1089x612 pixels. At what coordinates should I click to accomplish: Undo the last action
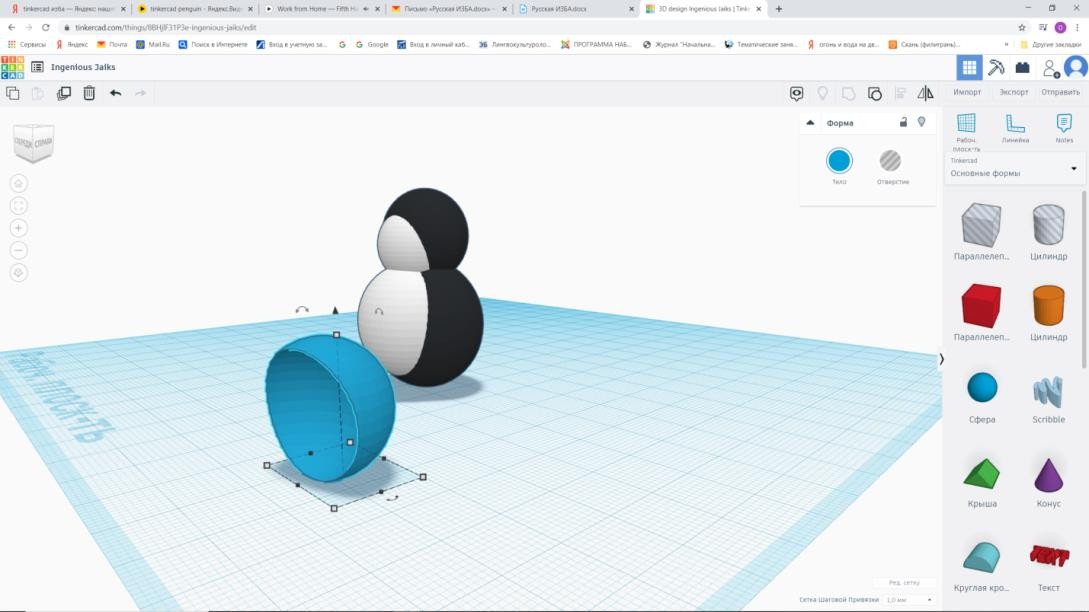(x=115, y=93)
